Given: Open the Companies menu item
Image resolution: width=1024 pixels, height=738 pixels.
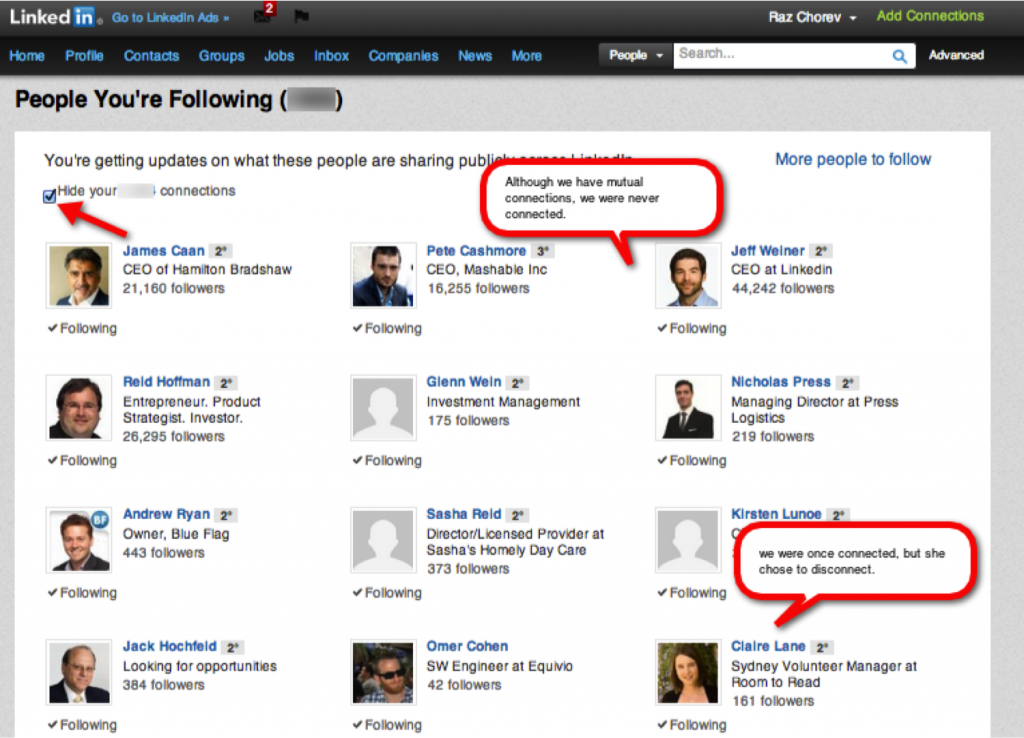Looking at the screenshot, I should coord(403,56).
